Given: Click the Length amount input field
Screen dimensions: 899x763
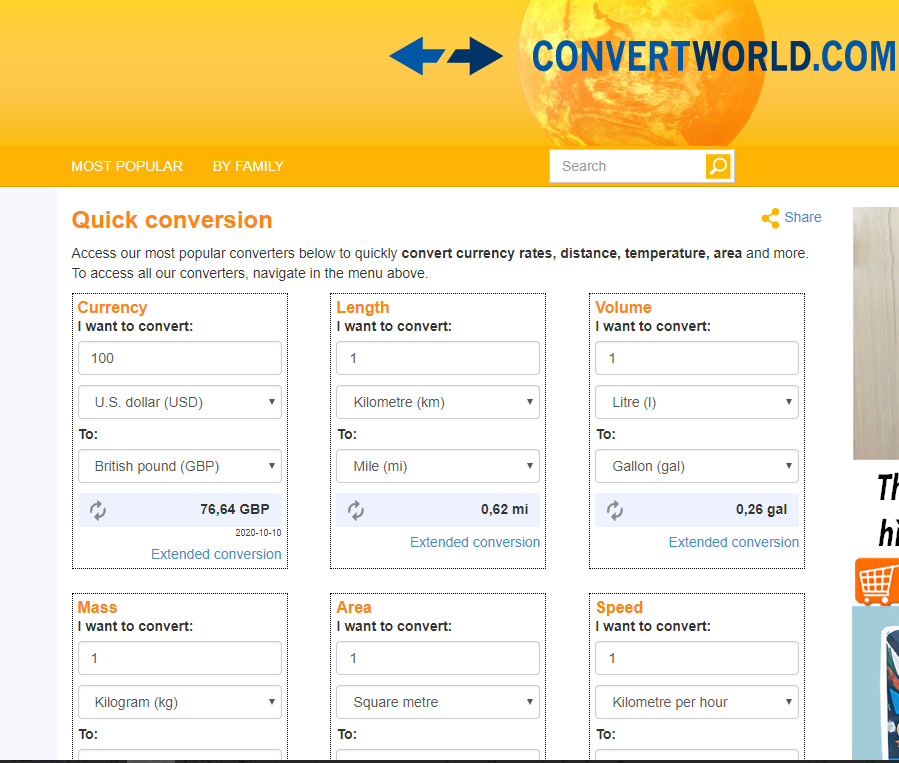Looking at the screenshot, I should pos(438,358).
